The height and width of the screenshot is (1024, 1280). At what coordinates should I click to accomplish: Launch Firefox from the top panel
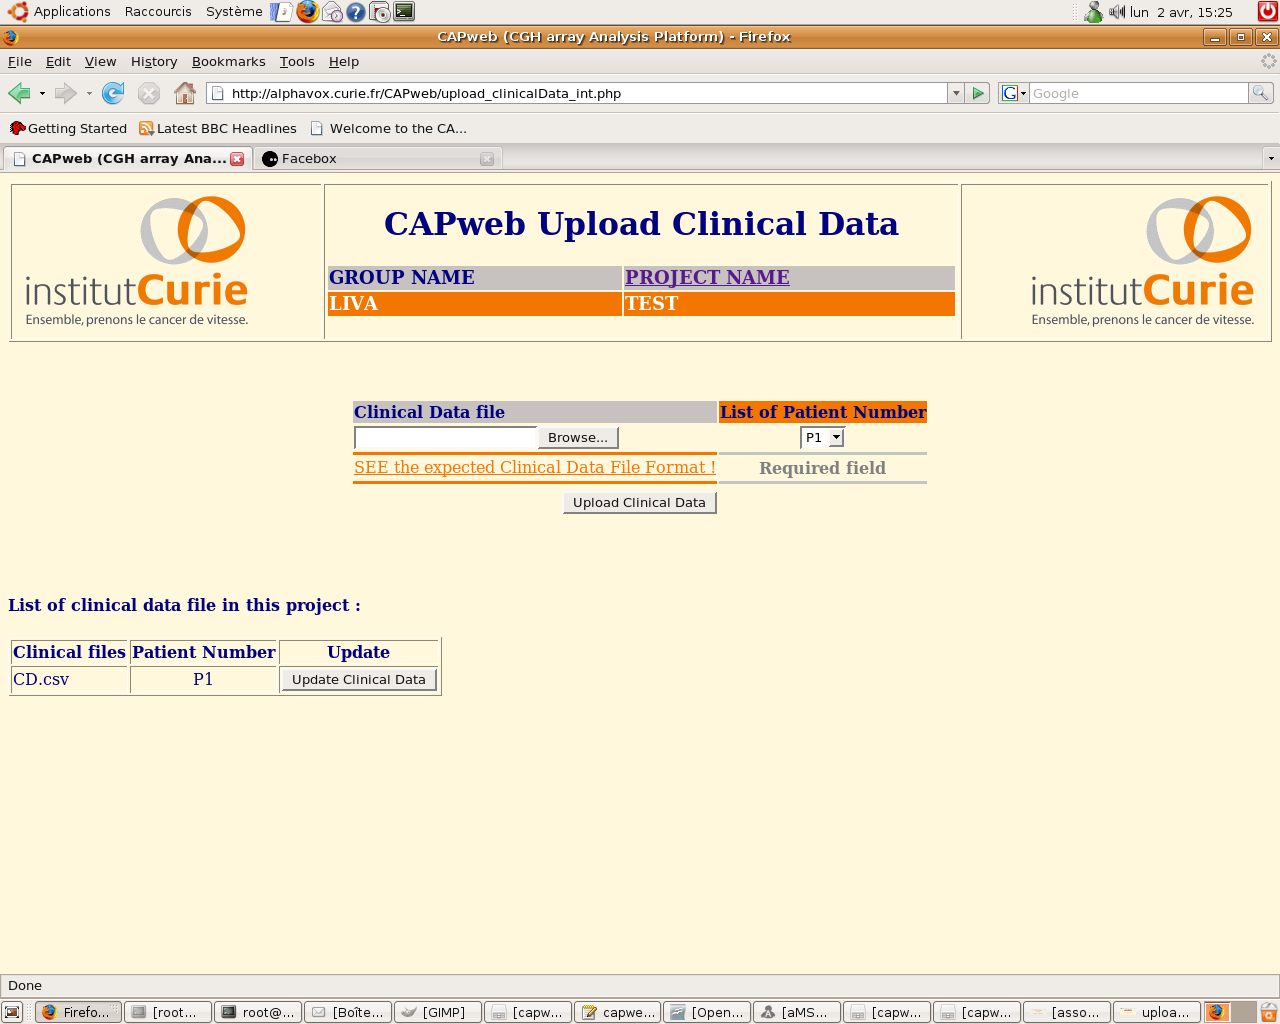308,12
